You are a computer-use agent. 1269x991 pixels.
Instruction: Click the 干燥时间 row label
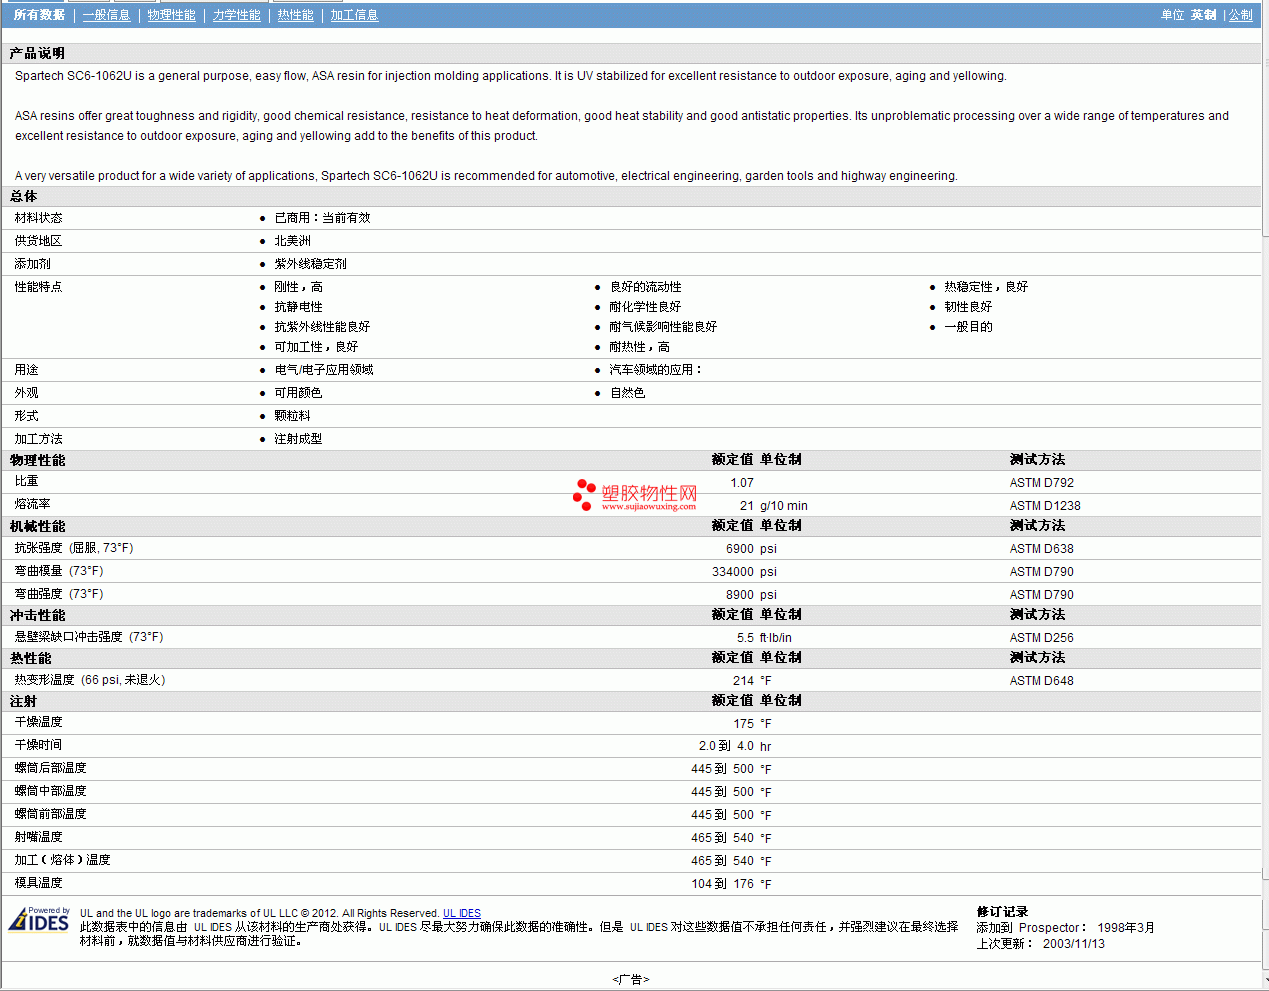point(38,744)
